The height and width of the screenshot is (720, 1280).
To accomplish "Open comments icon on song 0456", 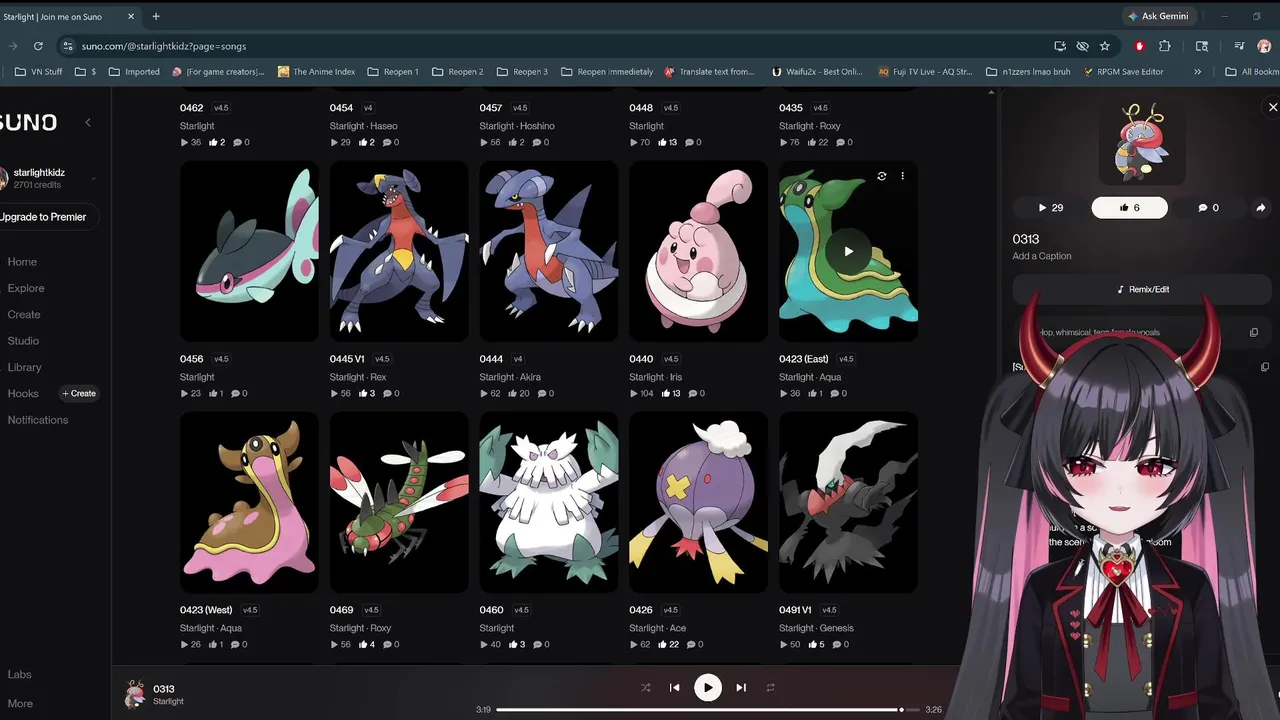I will pos(236,394).
